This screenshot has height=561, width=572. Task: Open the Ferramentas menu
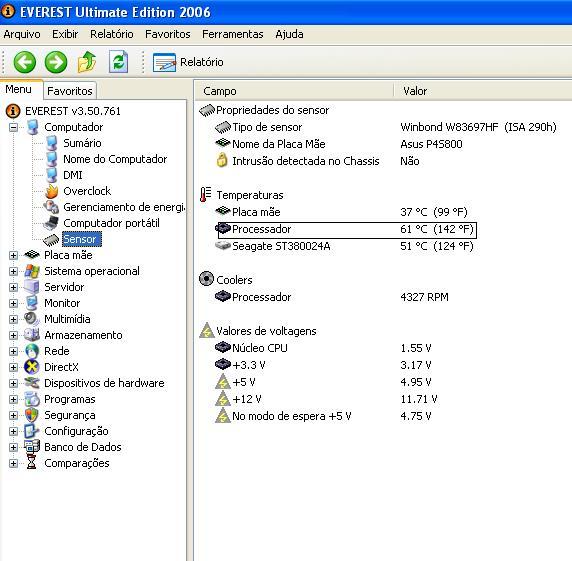[233, 34]
